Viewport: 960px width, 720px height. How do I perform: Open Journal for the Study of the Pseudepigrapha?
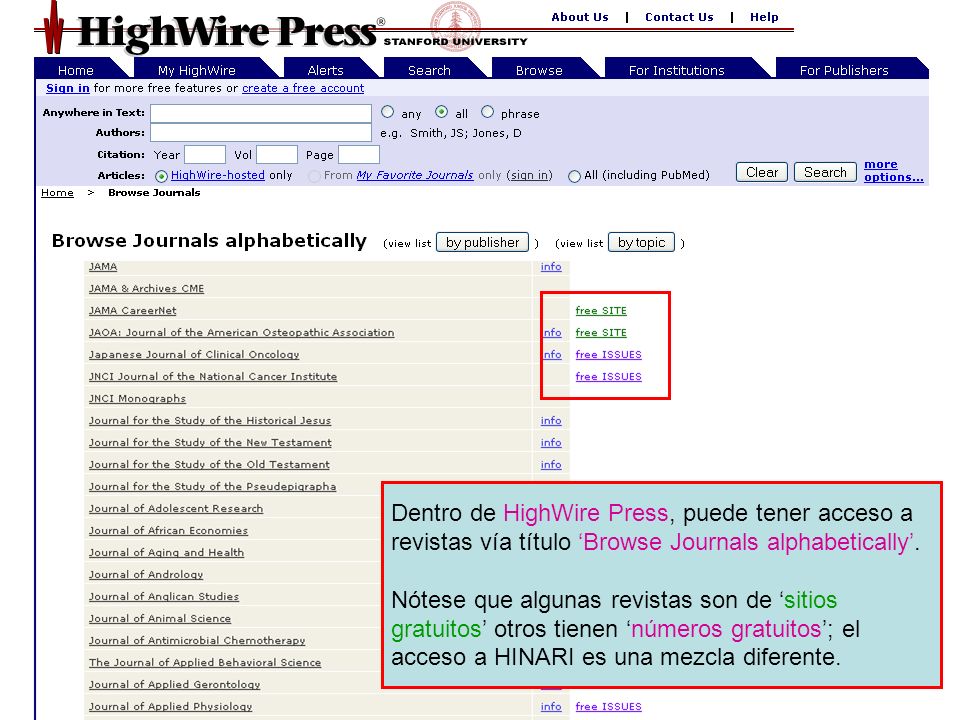[x=212, y=487]
